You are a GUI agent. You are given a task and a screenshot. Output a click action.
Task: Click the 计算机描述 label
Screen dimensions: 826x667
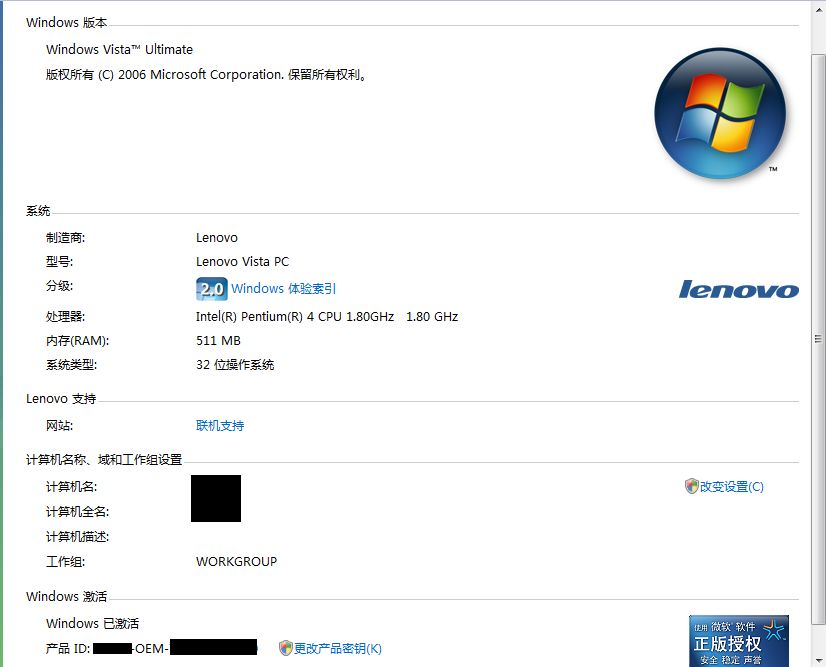pyautogui.click(x=77, y=537)
